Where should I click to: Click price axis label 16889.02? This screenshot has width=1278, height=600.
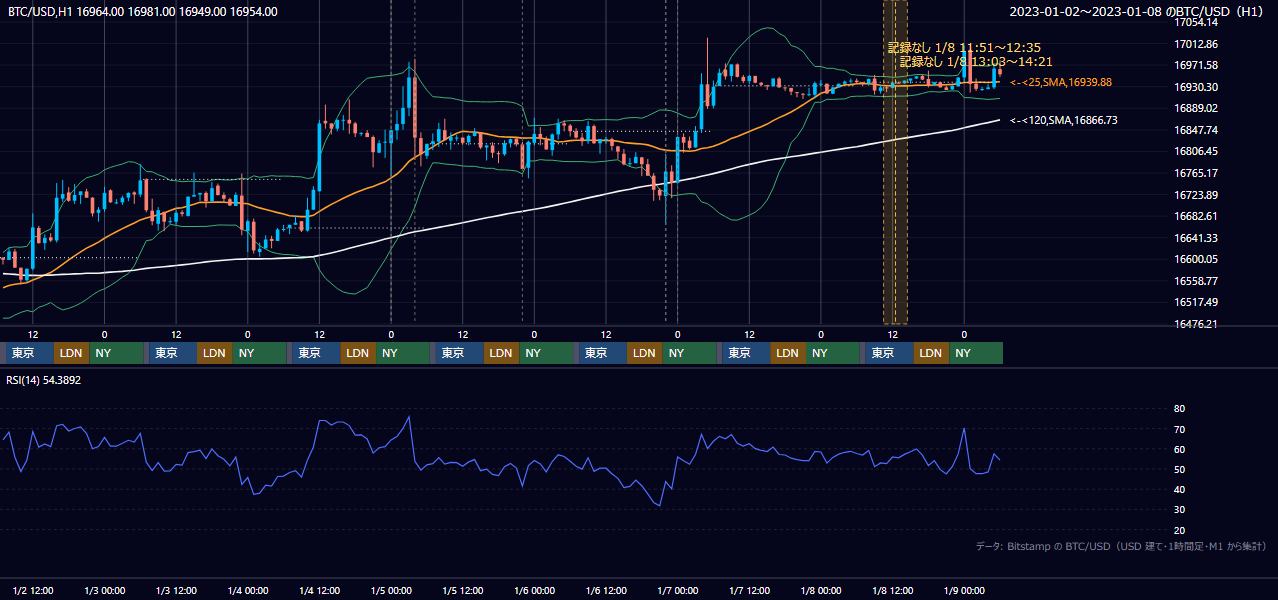pyautogui.click(x=1195, y=108)
